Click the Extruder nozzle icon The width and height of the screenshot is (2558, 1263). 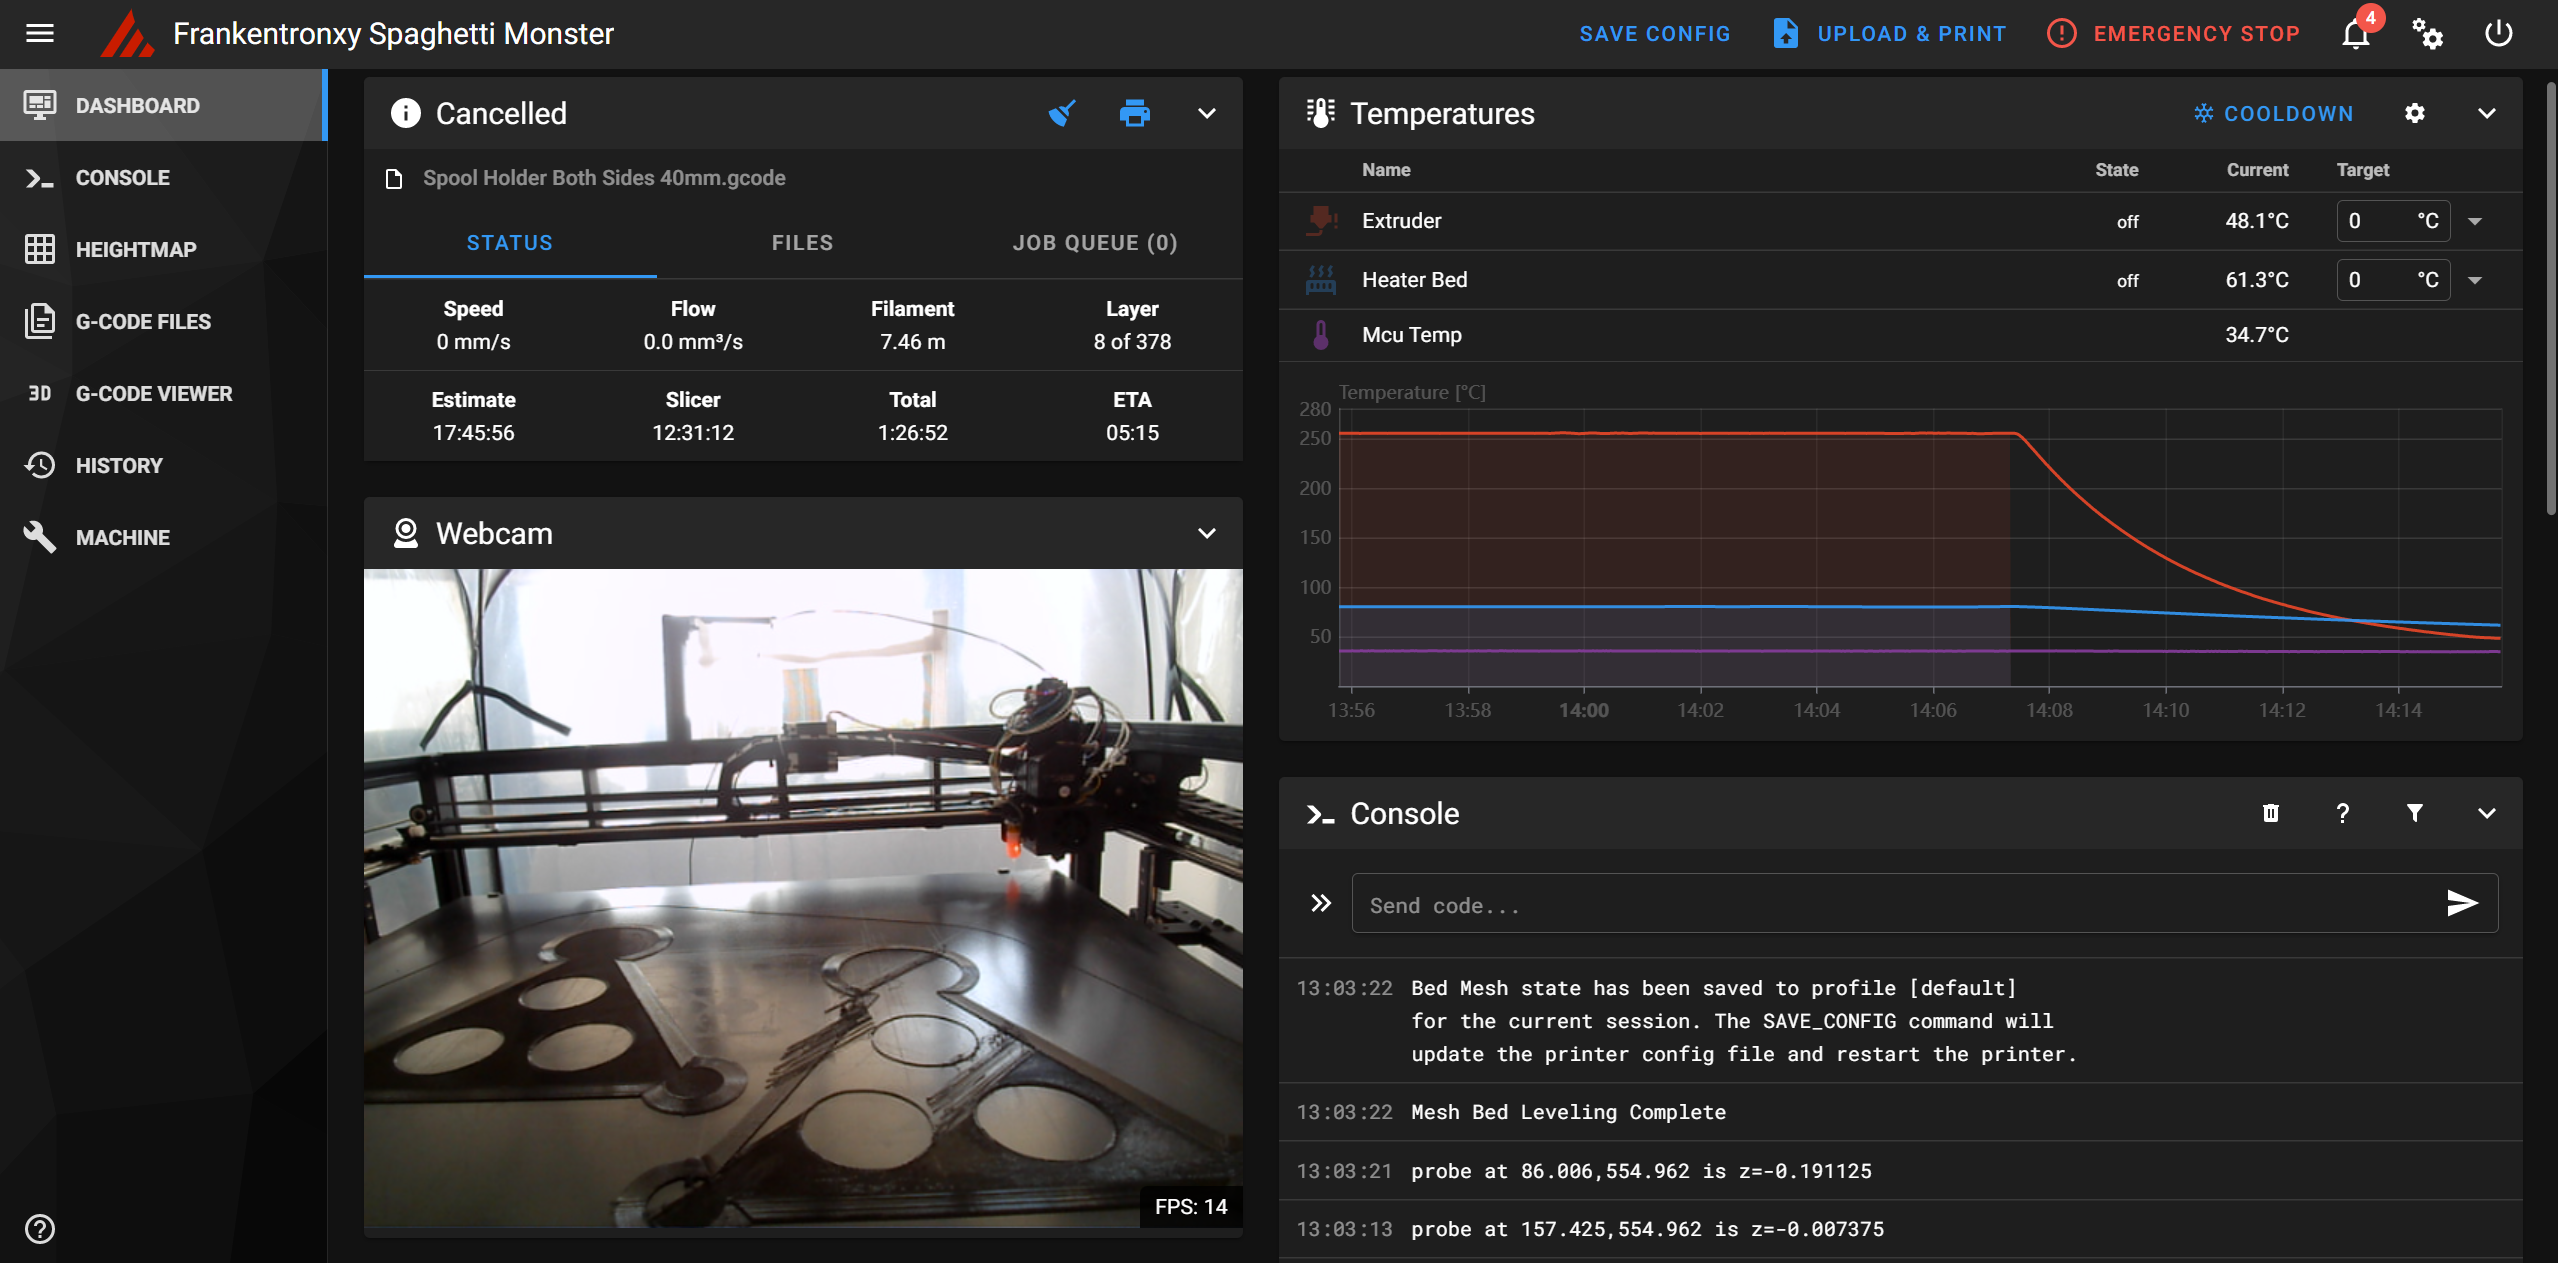[x=1321, y=220]
